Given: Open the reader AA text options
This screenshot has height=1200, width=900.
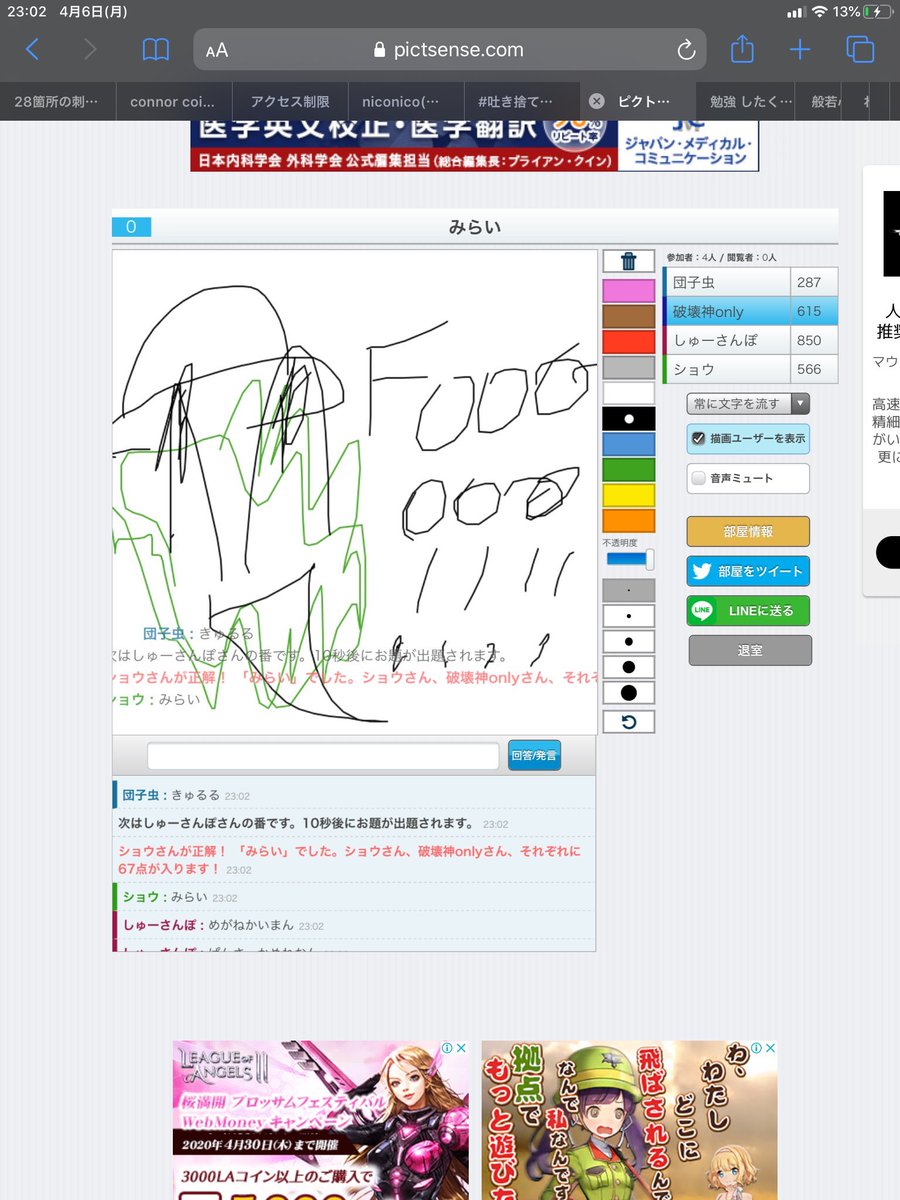Looking at the screenshot, I should 217,51.
